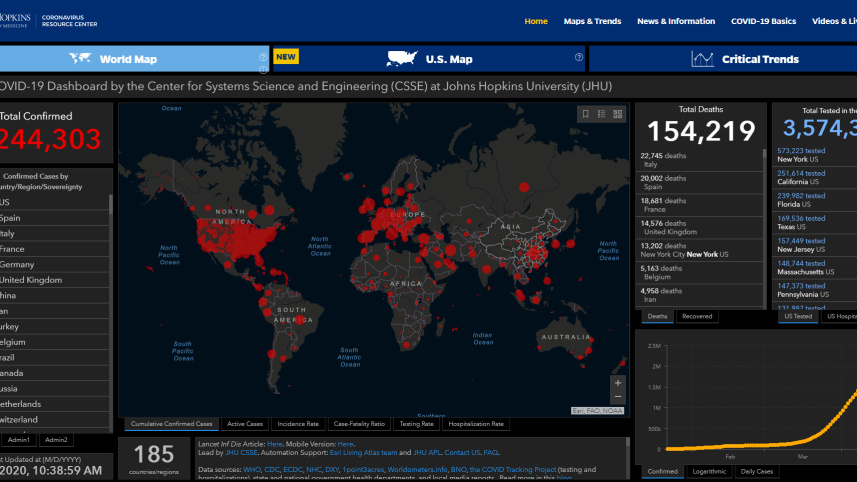
Task: Show the map legend icon
Action: 601,114
